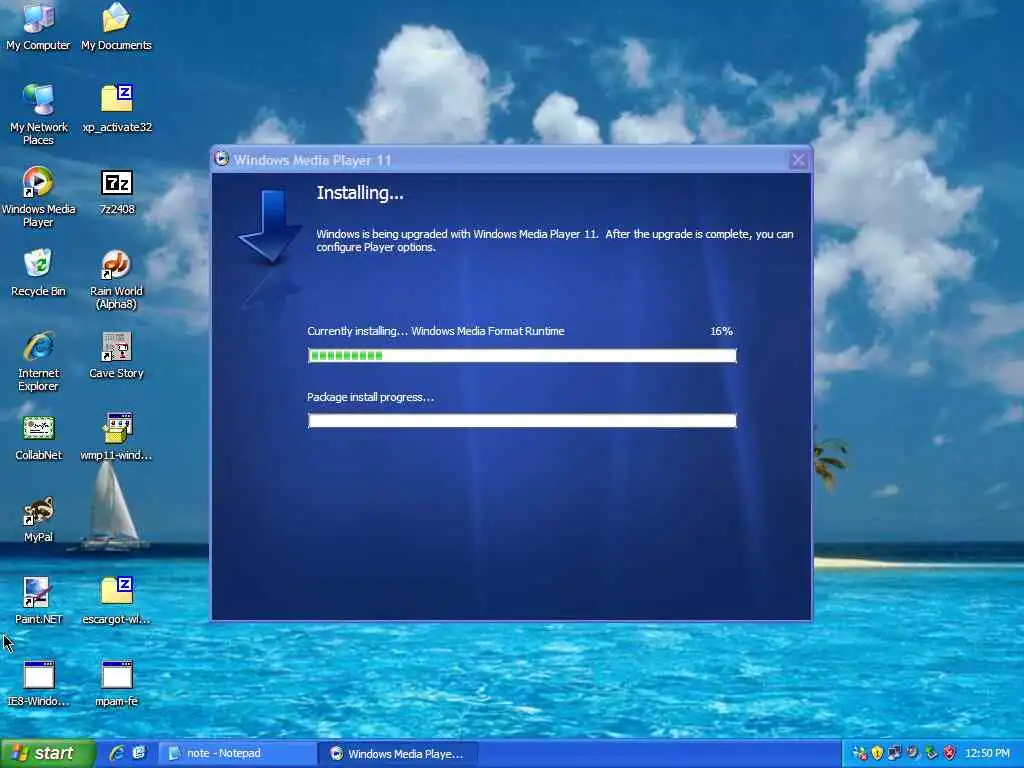
Task: Click the red shield Security Center tray icon
Action: tap(950, 754)
